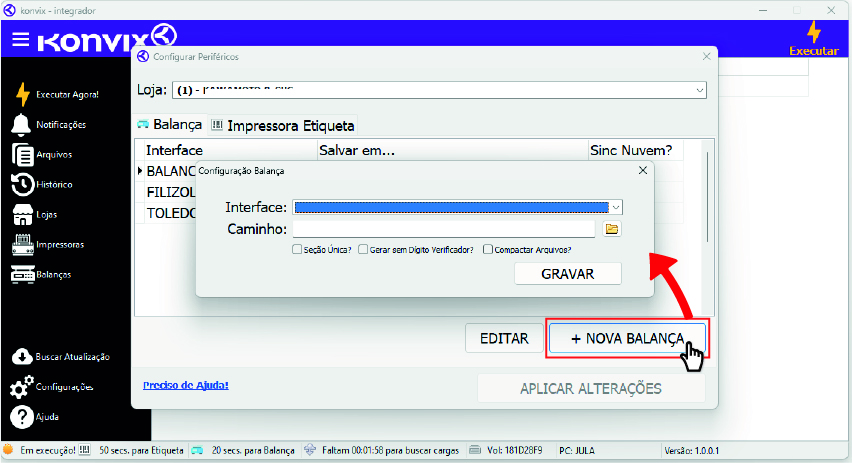Minimize the konvix integrador window
The image size is (852, 463).
[763, 10]
